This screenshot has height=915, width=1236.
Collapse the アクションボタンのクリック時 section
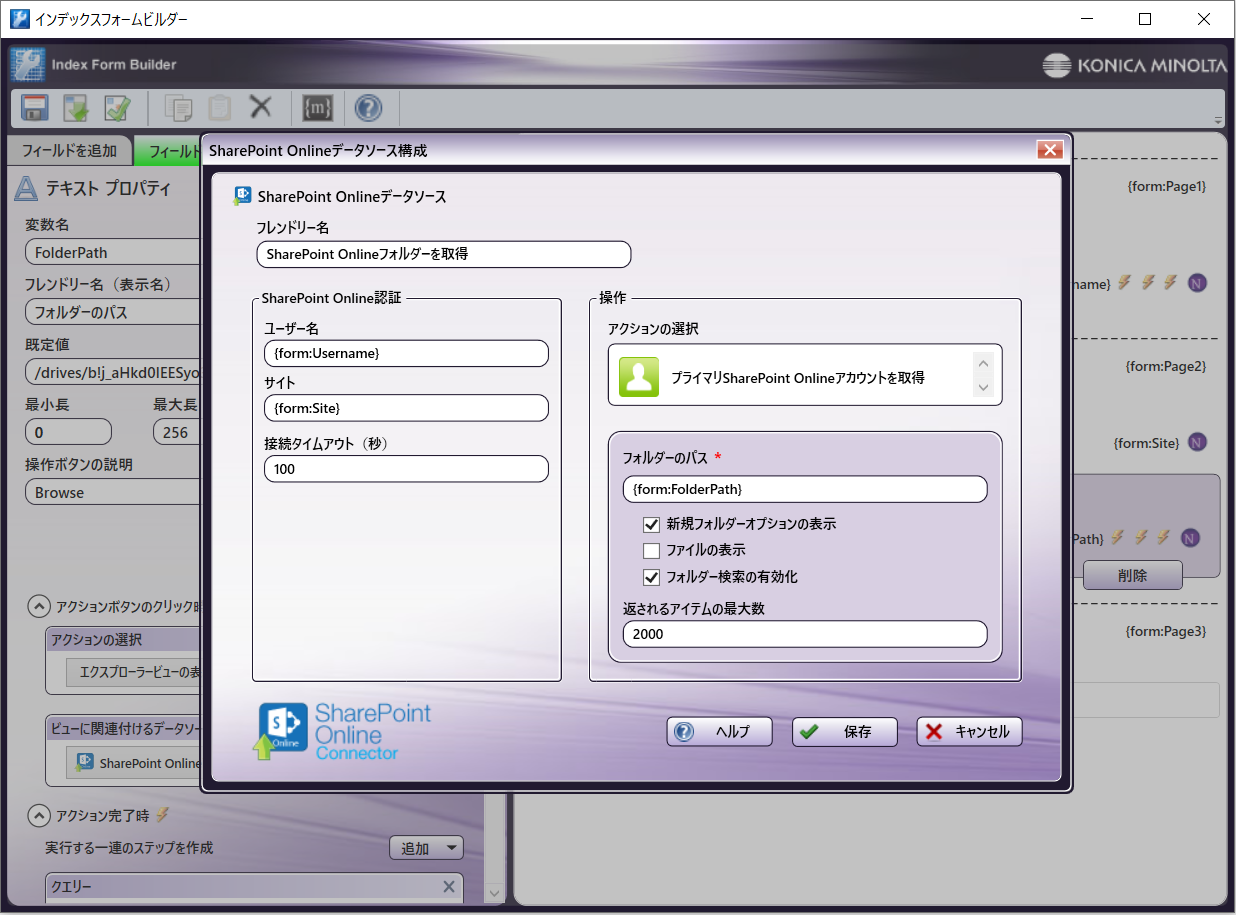(38, 606)
